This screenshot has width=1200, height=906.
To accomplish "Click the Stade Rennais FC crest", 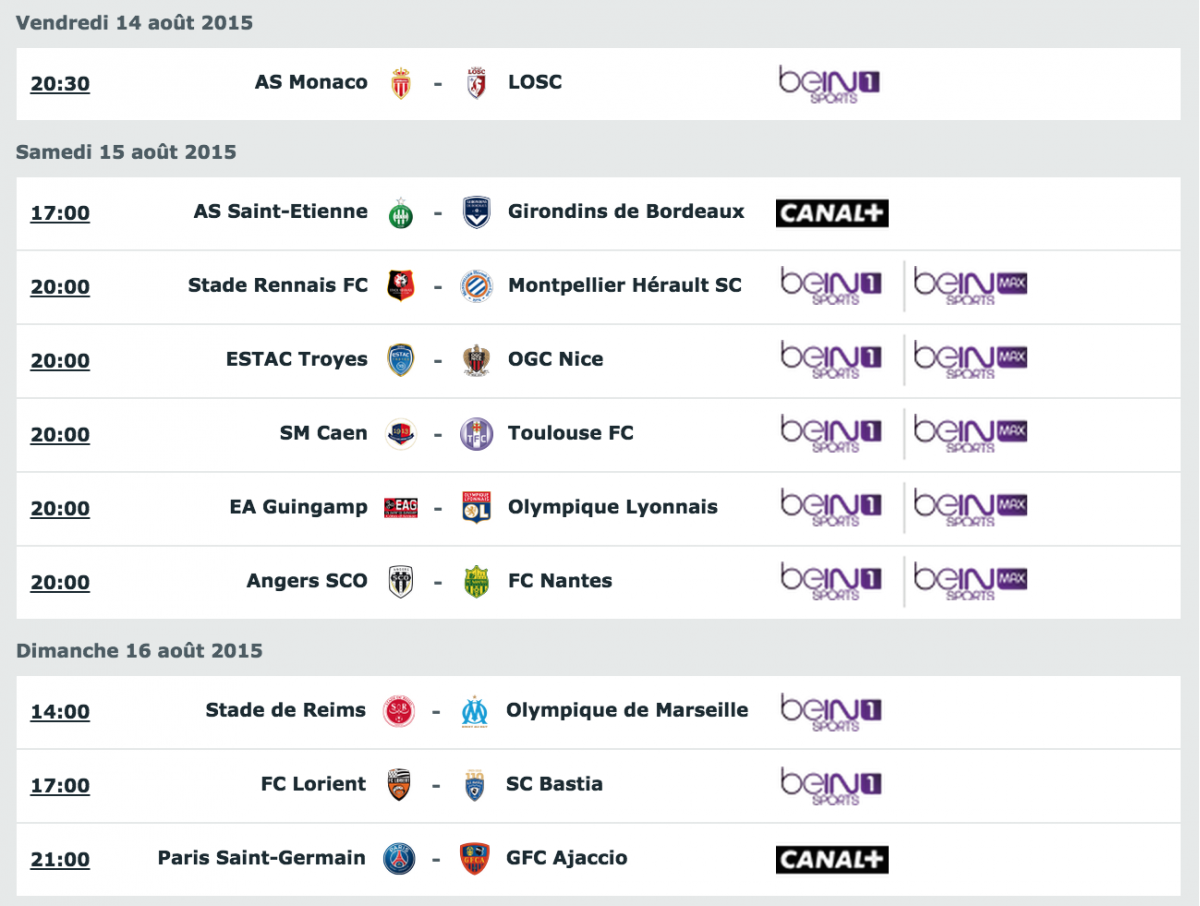I will [x=401, y=286].
